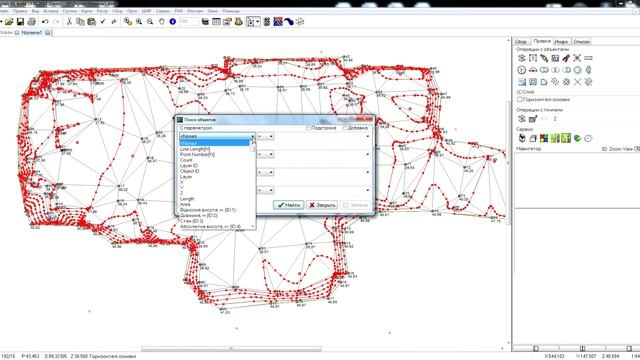Open the table grid toolbar icon
640x360 pixels.
coord(216,22)
